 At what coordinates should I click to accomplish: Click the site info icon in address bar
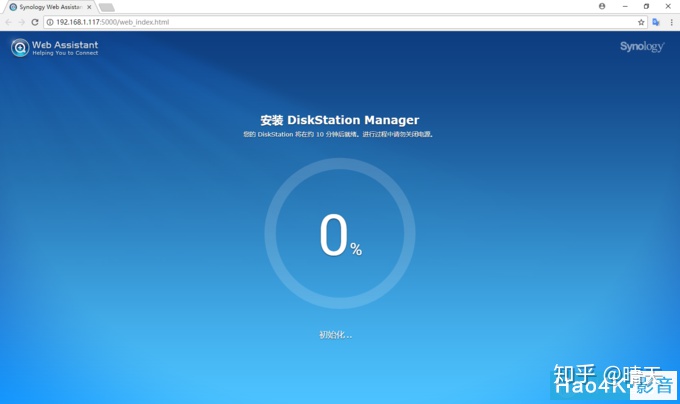[50, 22]
